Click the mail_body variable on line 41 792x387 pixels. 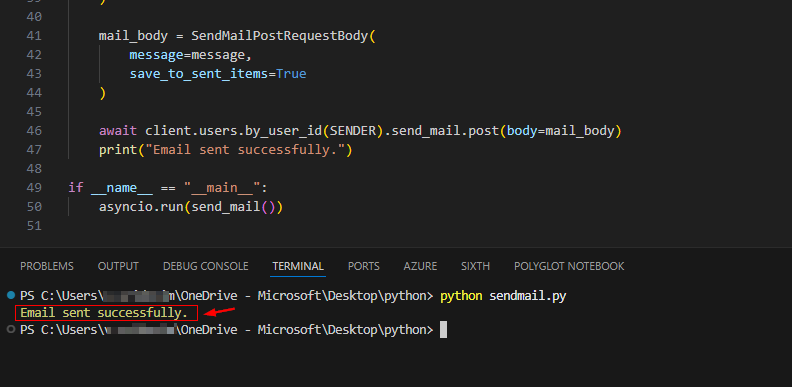(133, 36)
